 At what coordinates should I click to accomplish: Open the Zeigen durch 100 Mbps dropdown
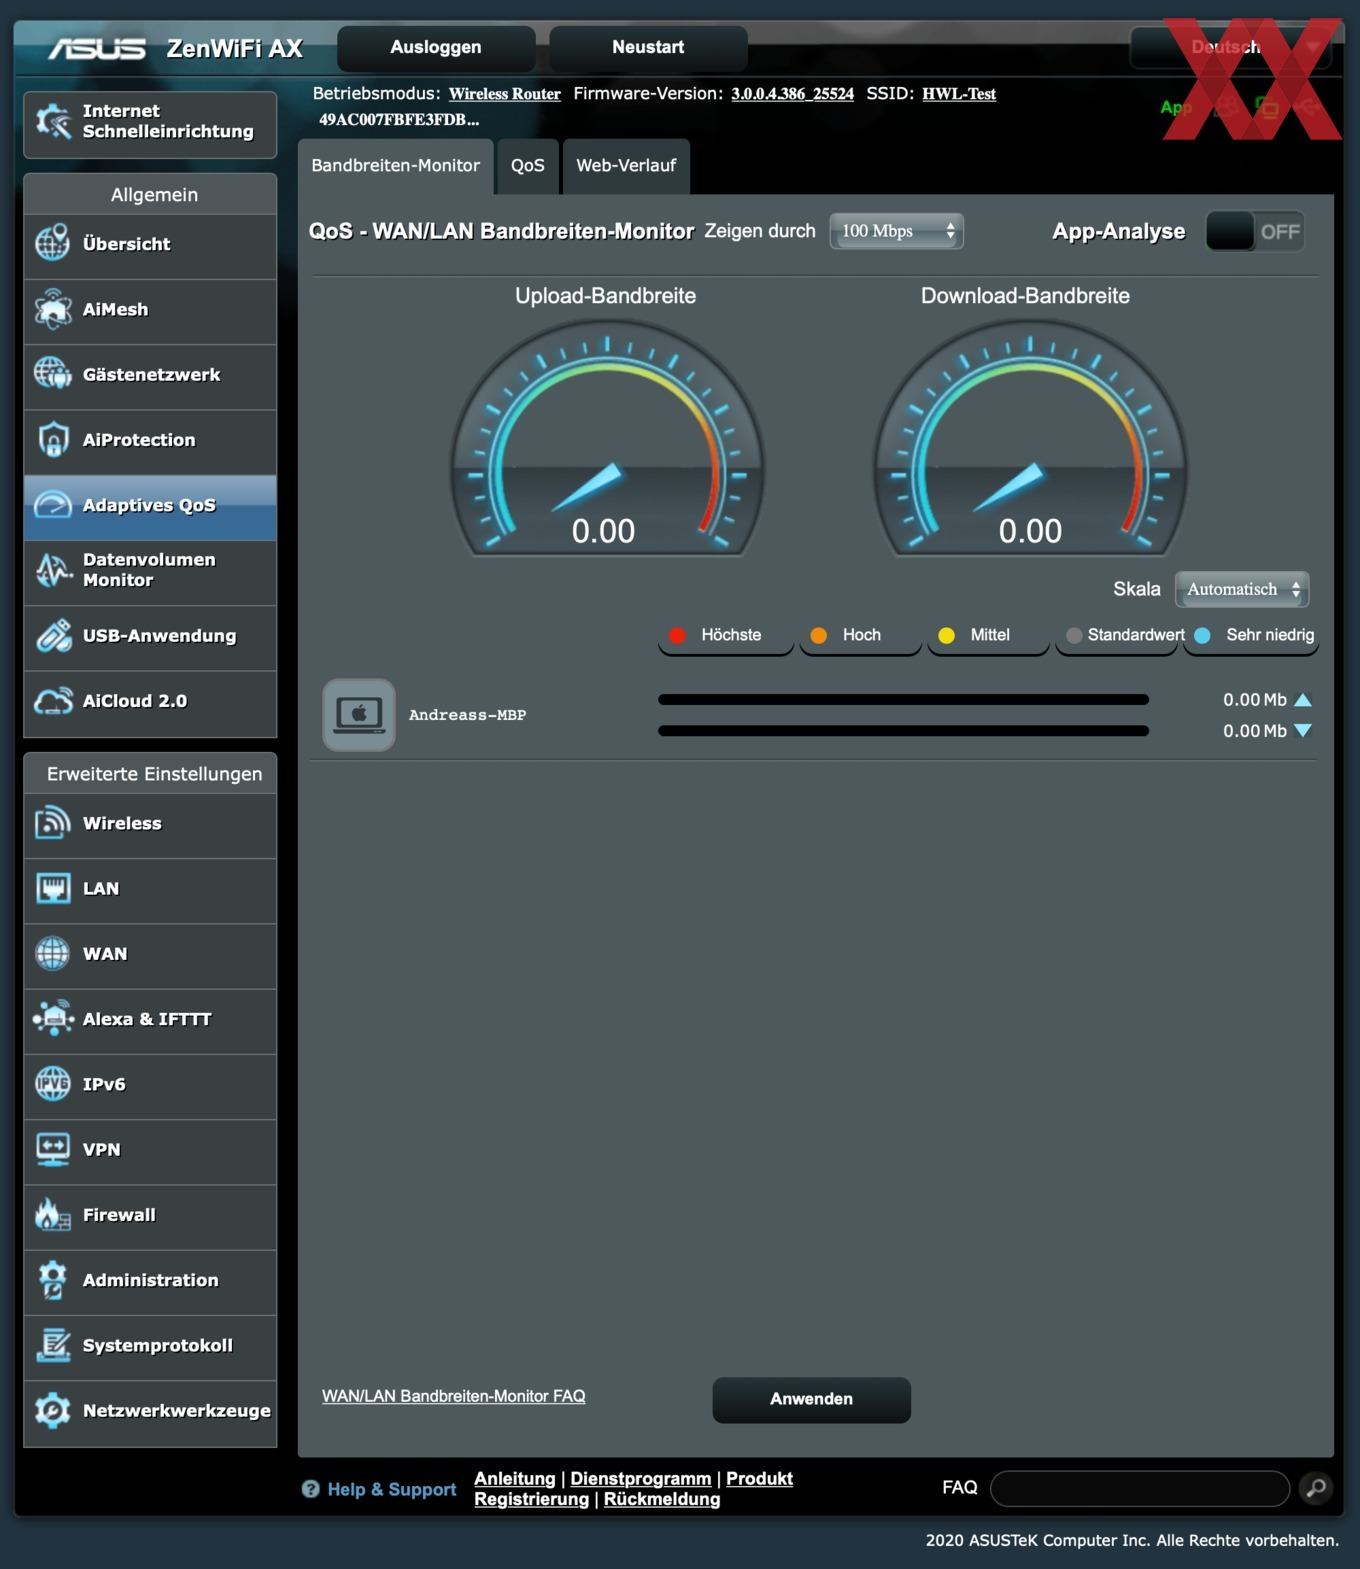pos(896,231)
